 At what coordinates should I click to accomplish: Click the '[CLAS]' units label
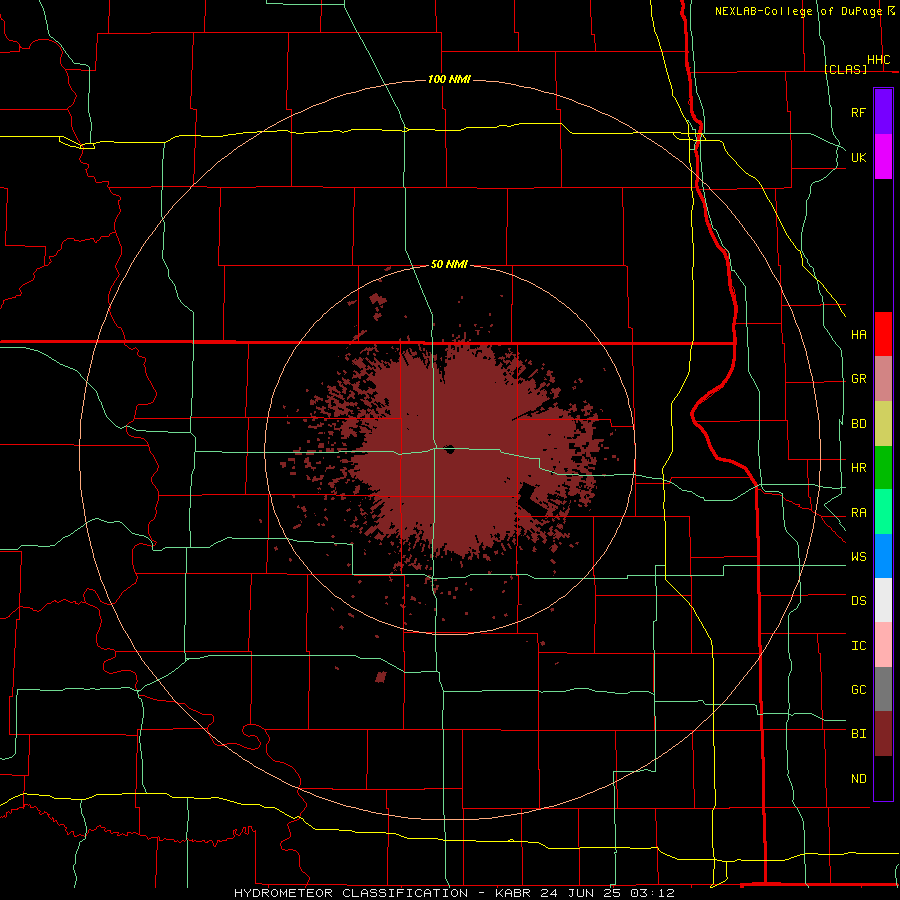point(845,69)
